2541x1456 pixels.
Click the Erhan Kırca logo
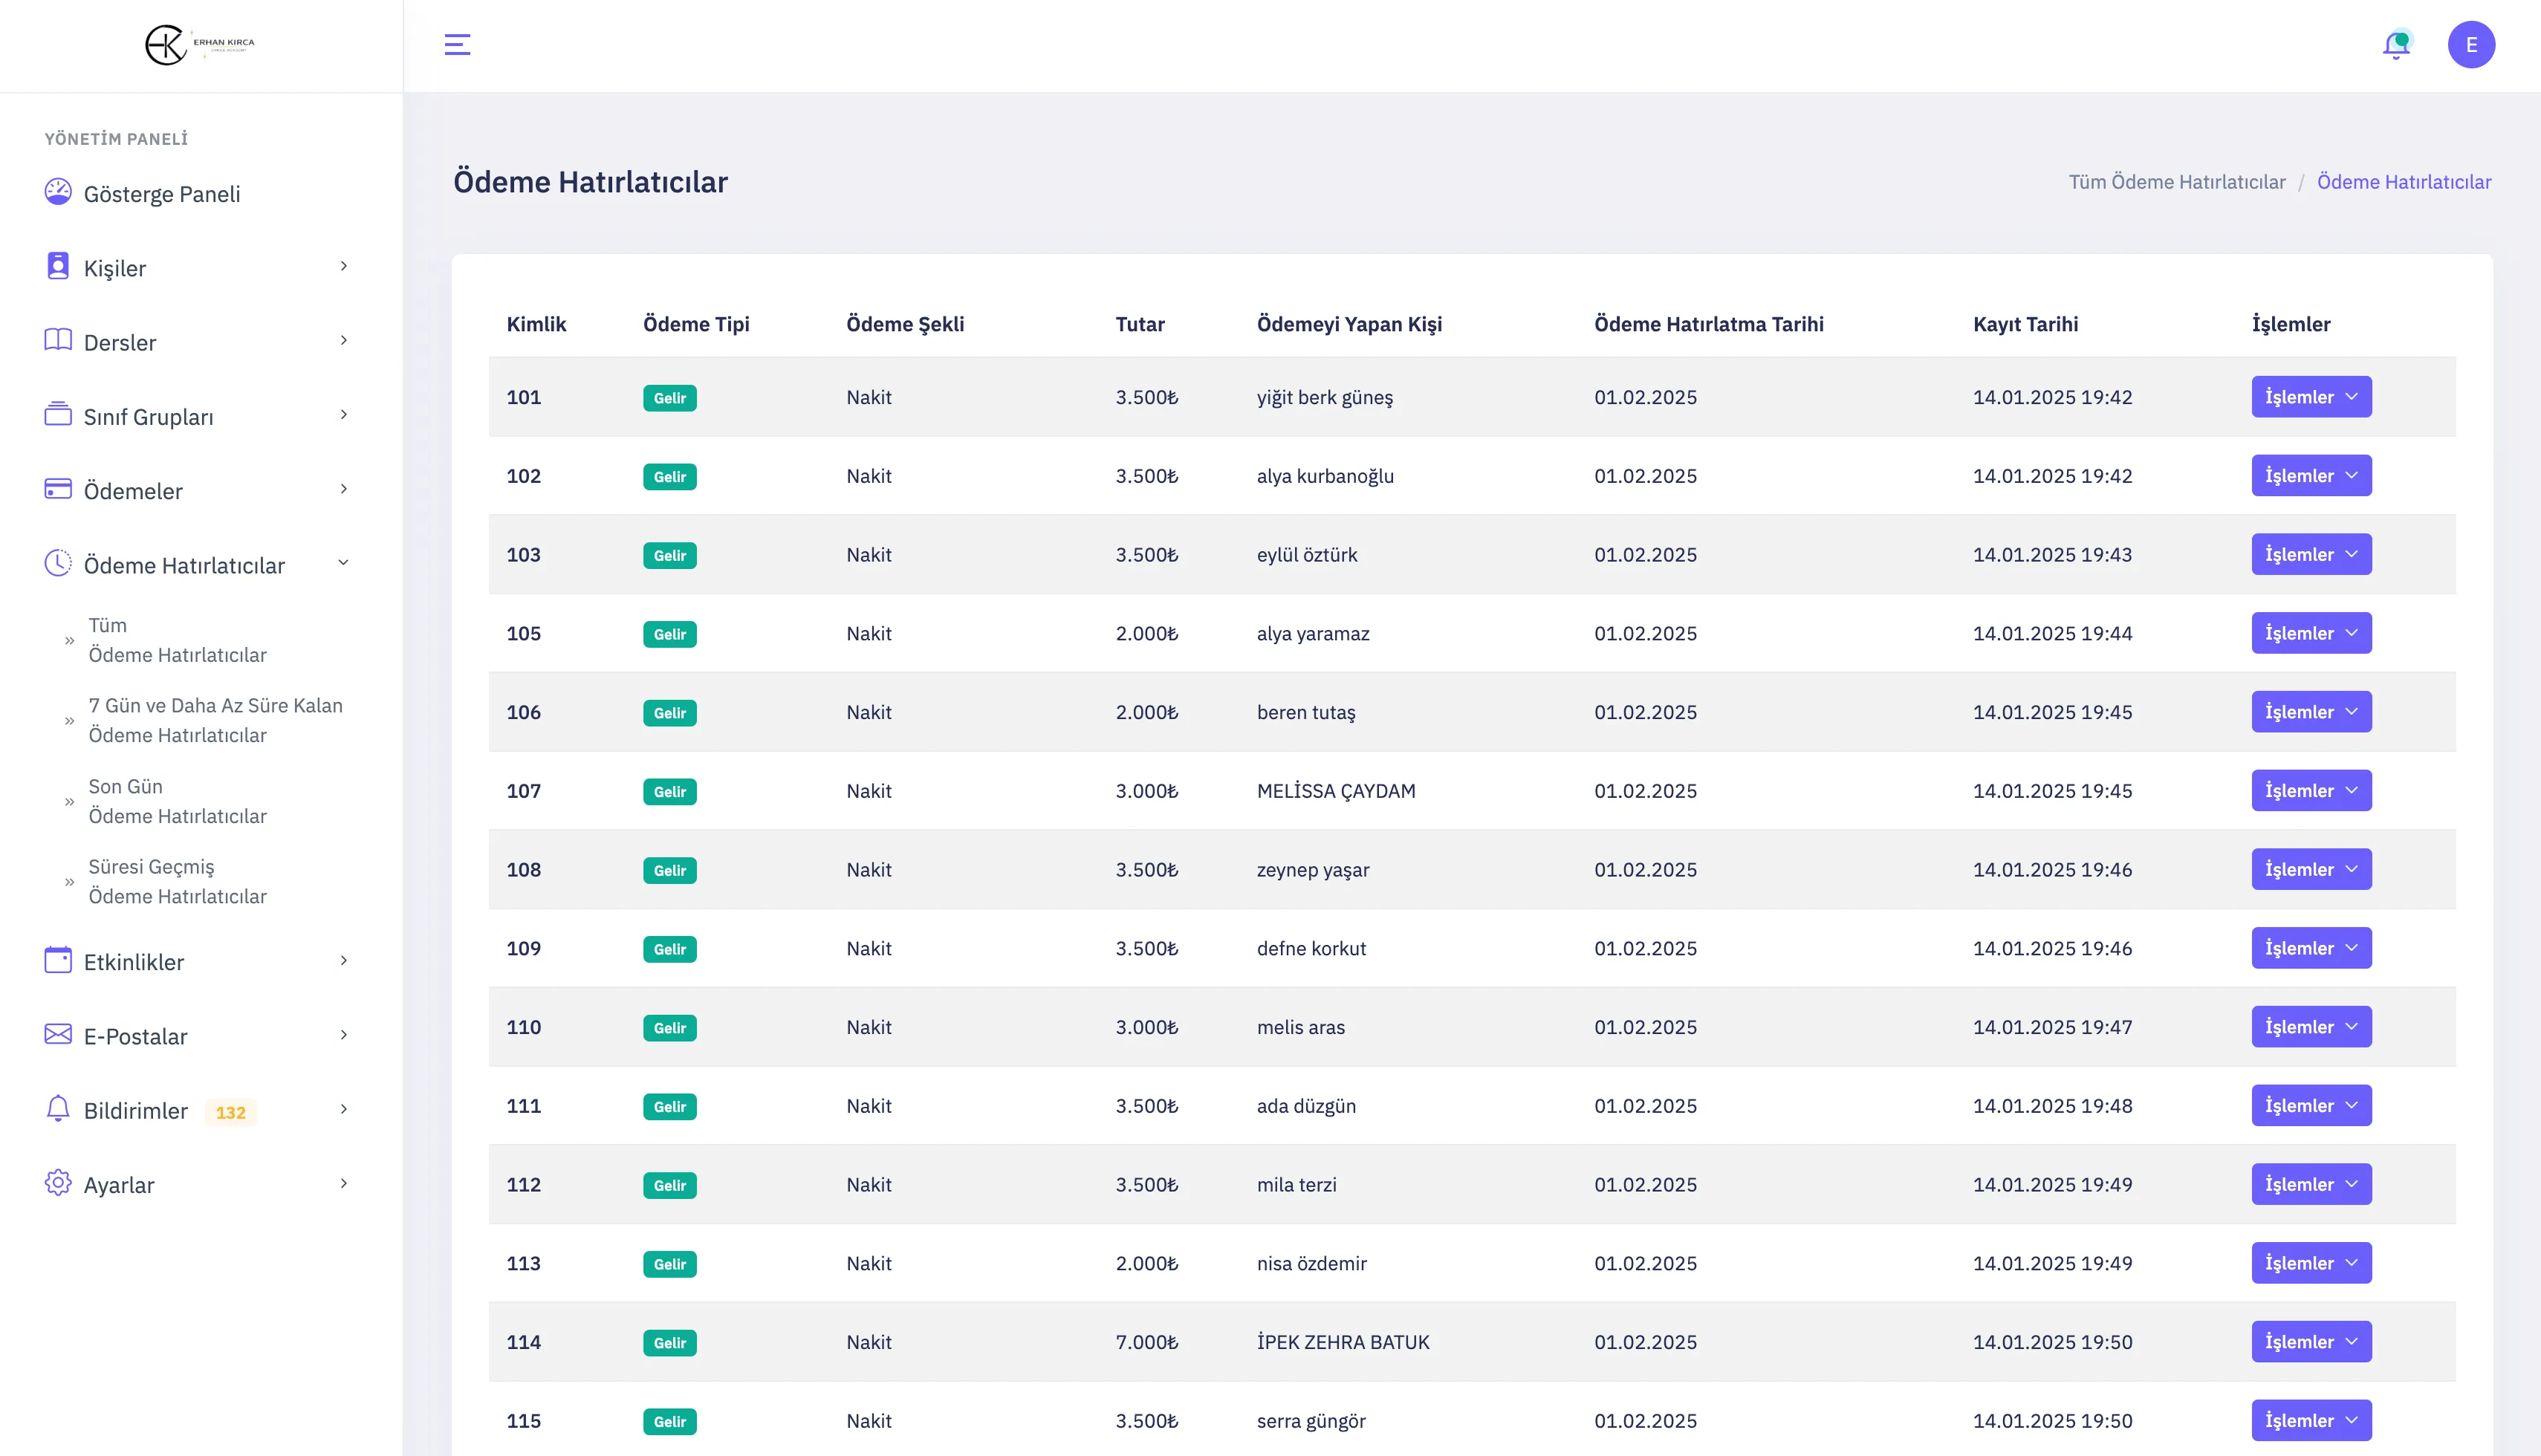(x=200, y=45)
